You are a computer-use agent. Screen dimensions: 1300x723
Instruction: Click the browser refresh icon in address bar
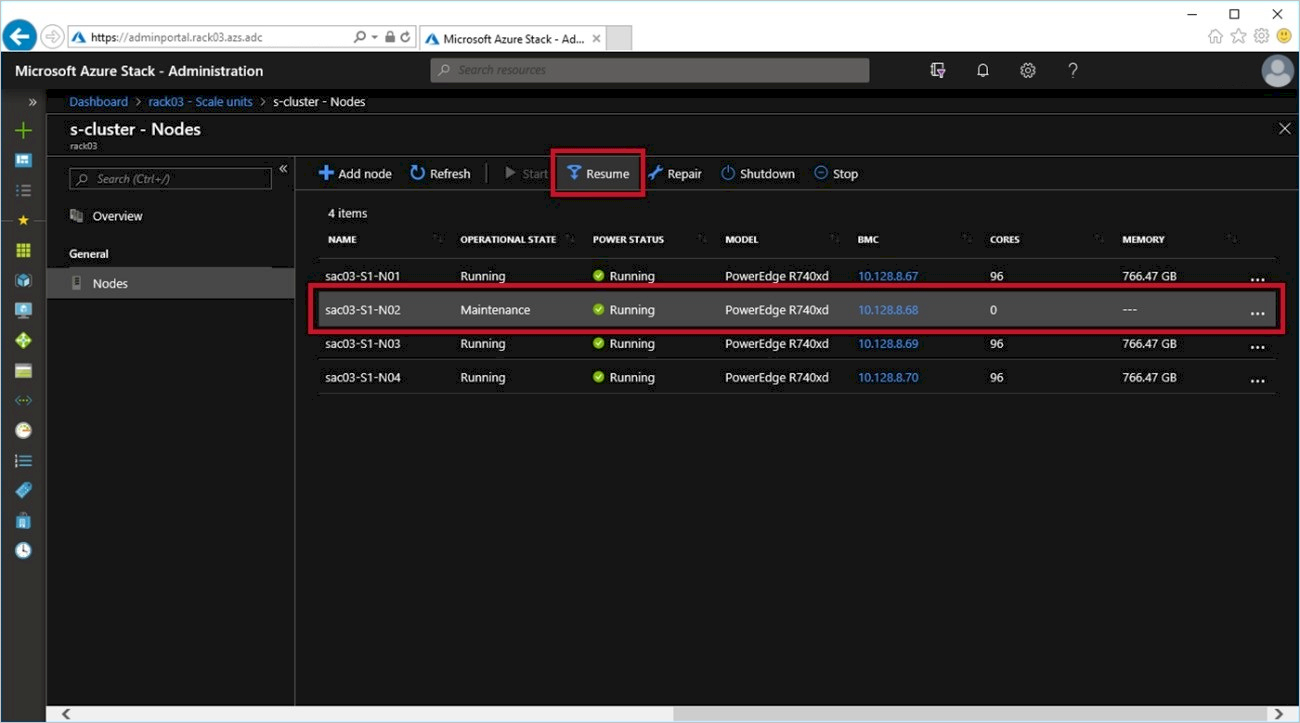pyautogui.click(x=406, y=37)
